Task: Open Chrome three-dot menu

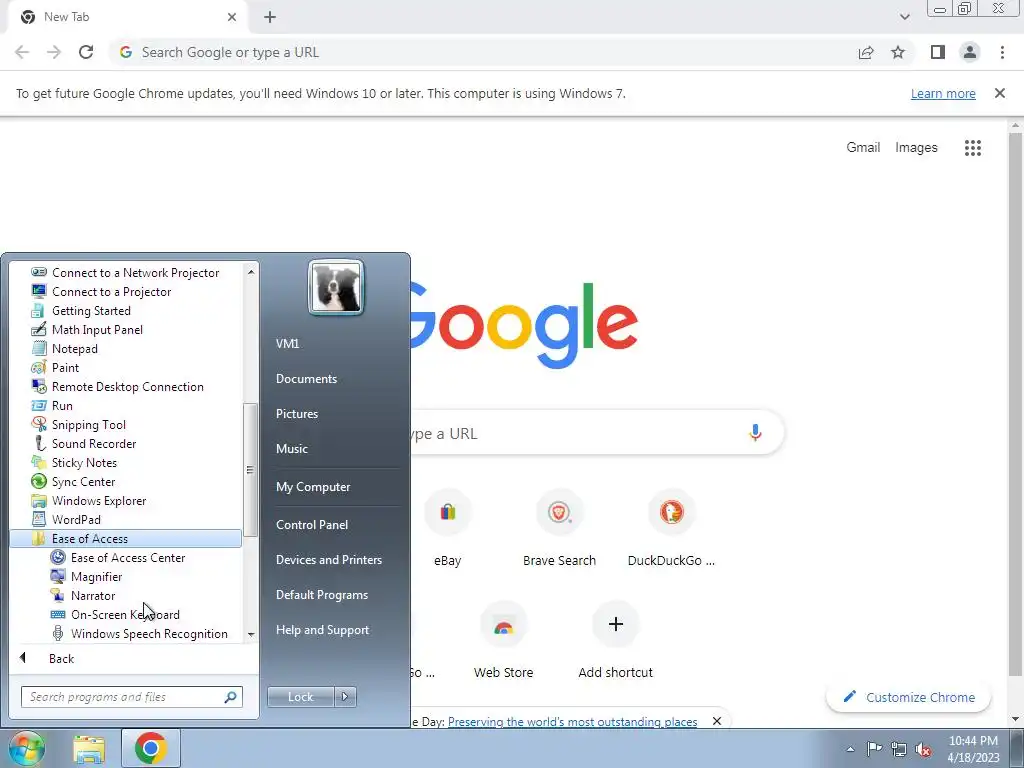Action: [x=1002, y=52]
